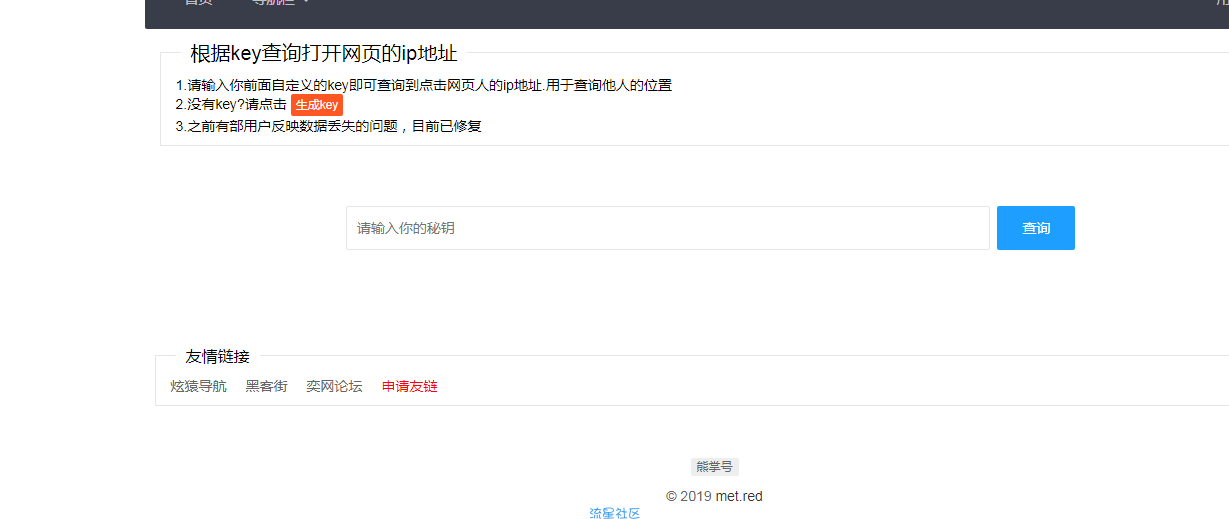Click the 友情链接 section title
The image size is (1229, 519).
(218, 356)
